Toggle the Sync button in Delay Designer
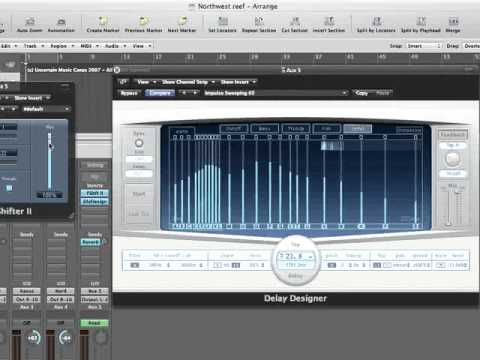The image size is (480, 360). (139, 143)
